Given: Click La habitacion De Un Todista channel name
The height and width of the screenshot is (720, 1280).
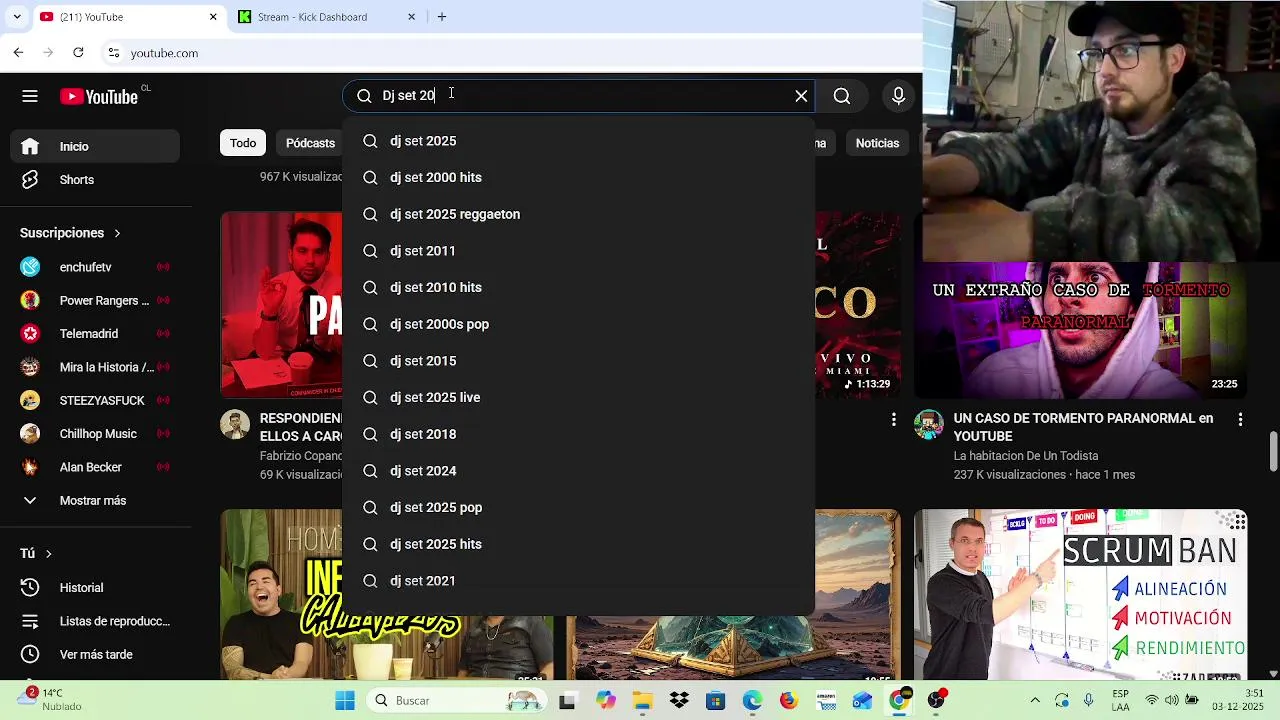Looking at the screenshot, I should [1026, 456].
